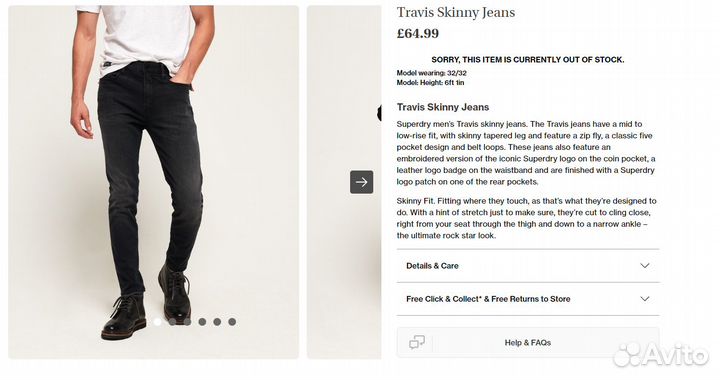The image size is (720, 380).
Task: Click the £64.99 price text
Action: pyautogui.click(x=418, y=34)
